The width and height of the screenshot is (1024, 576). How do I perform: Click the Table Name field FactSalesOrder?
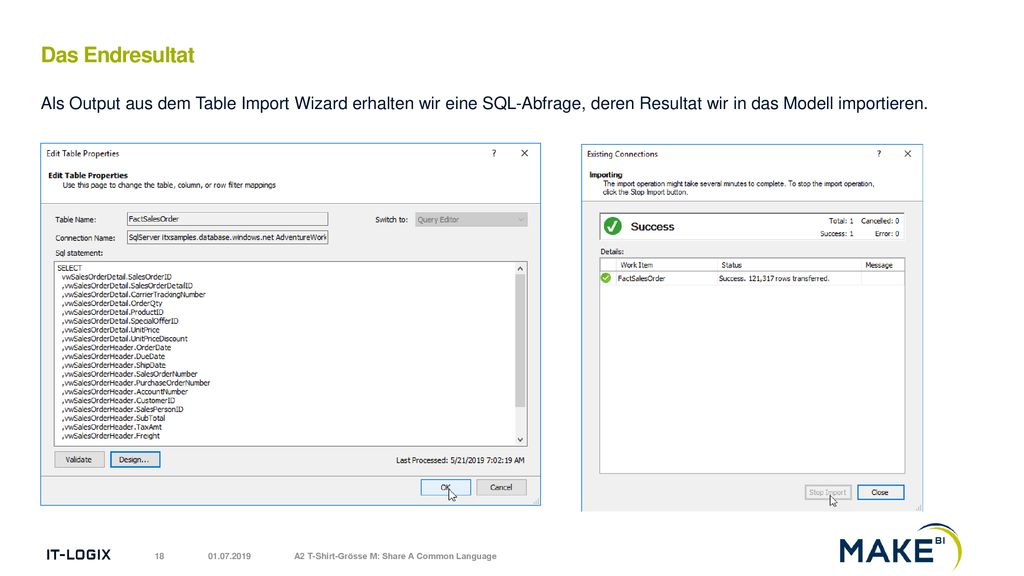[227, 219]
